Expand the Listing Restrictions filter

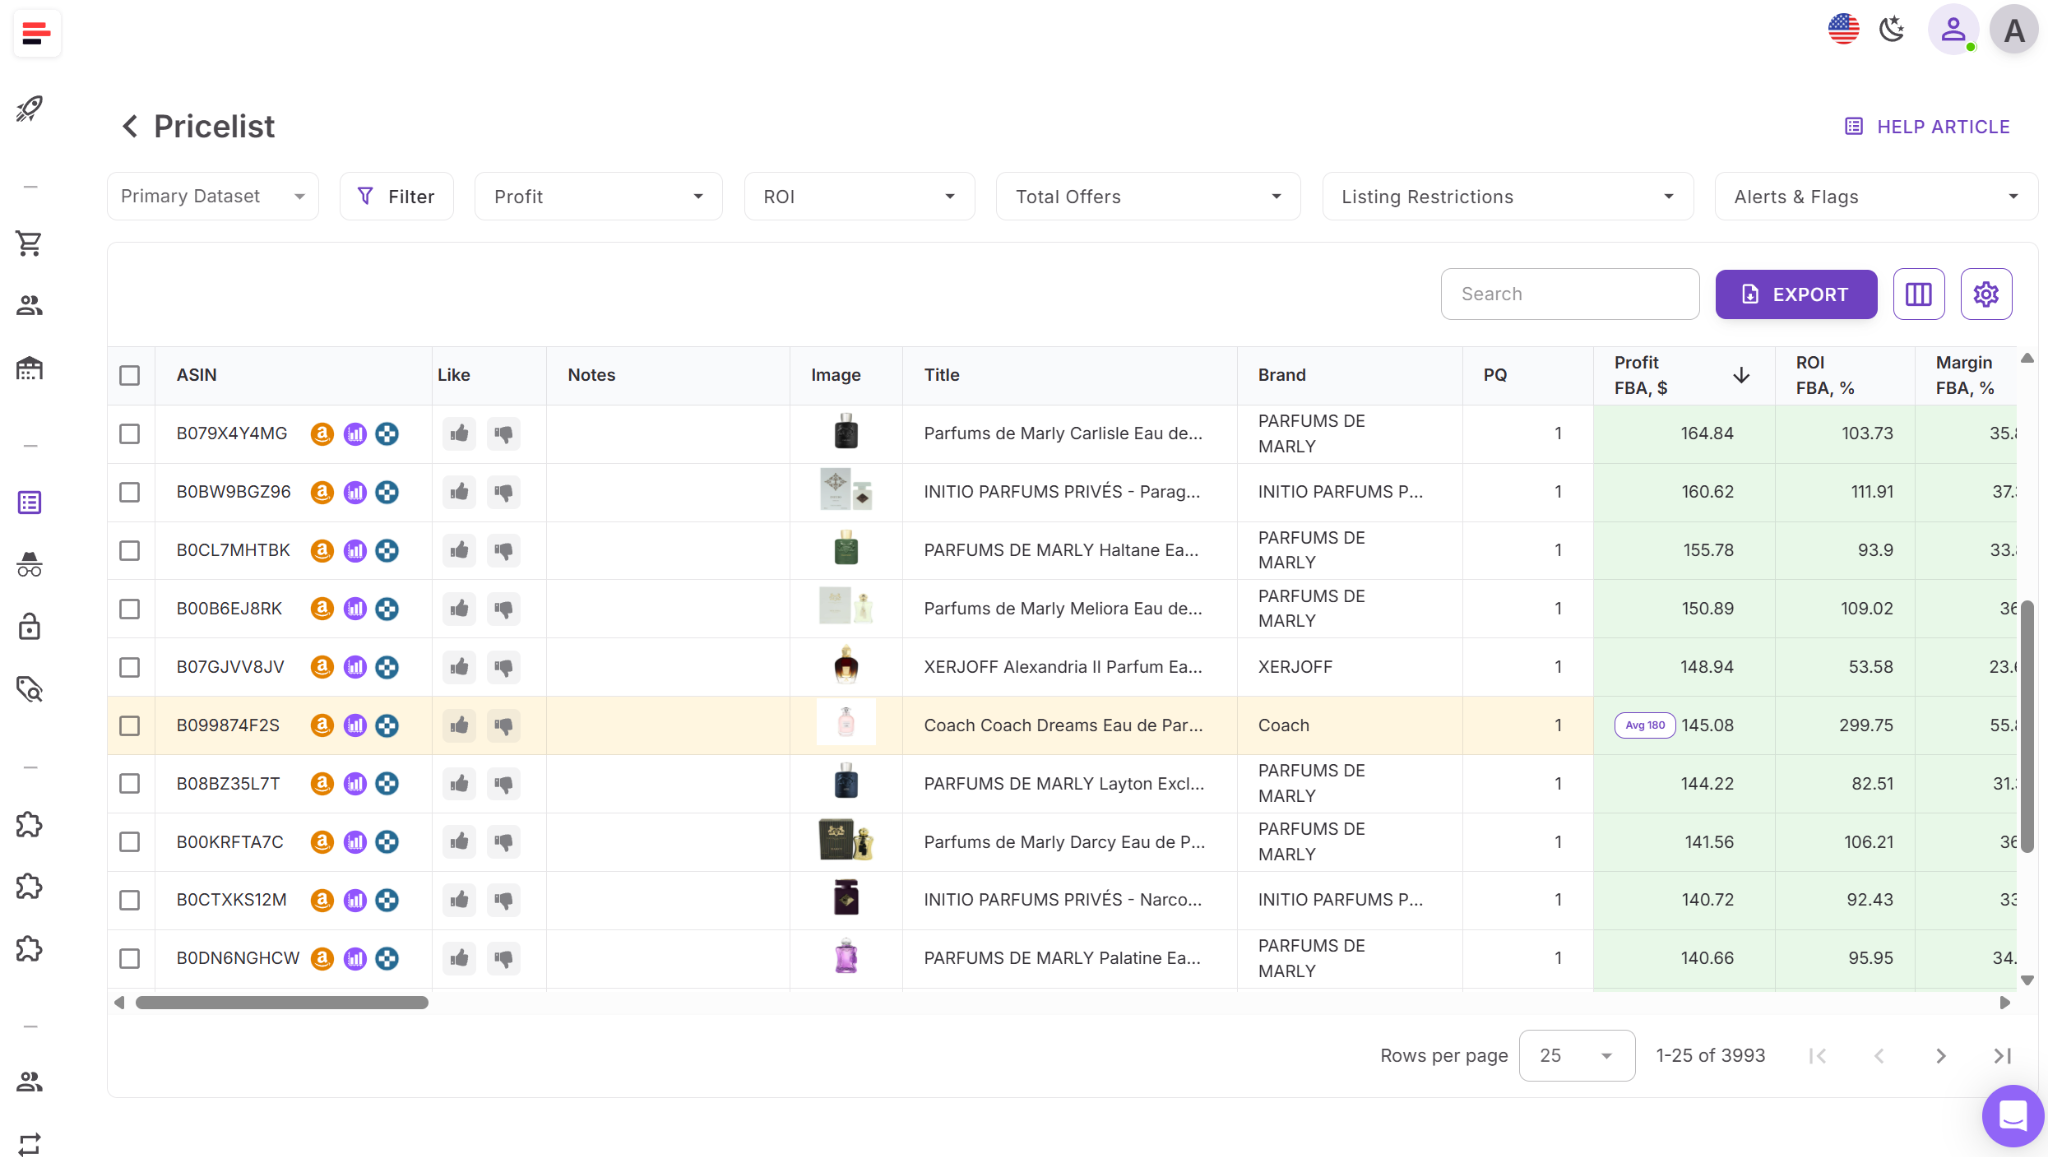point(1506,196)
